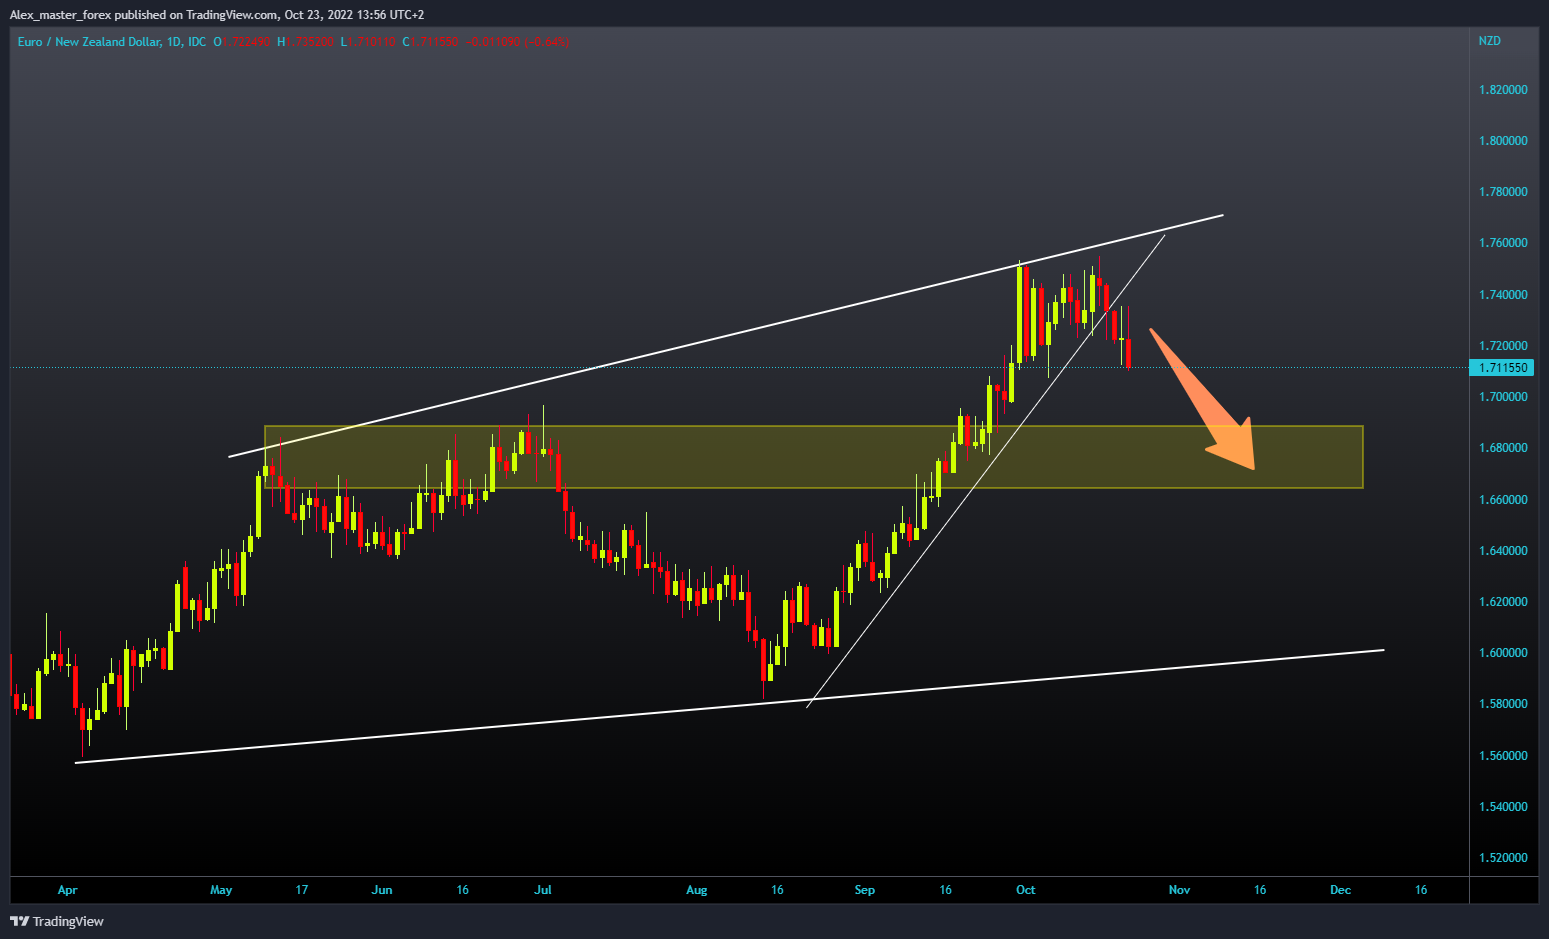Click the Oct date label
1549x939 pixels.
(1026, 890)
